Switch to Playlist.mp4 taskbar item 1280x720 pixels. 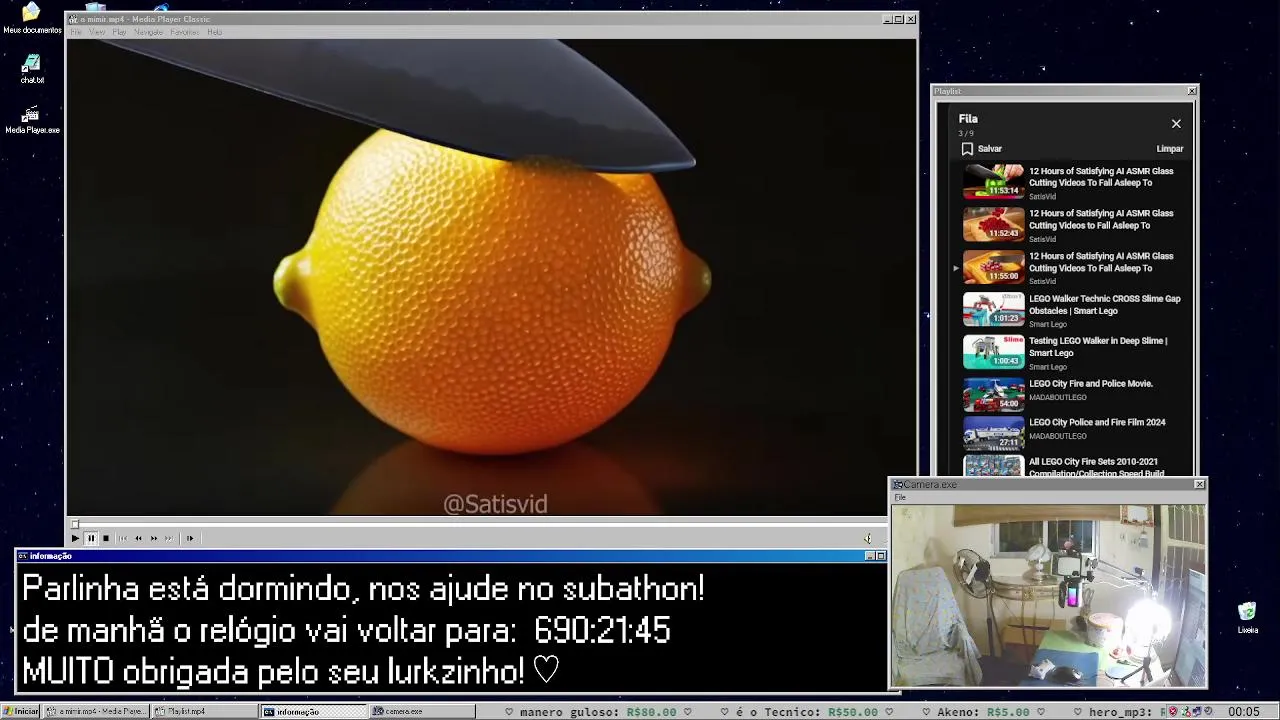[x=203, y=712]
